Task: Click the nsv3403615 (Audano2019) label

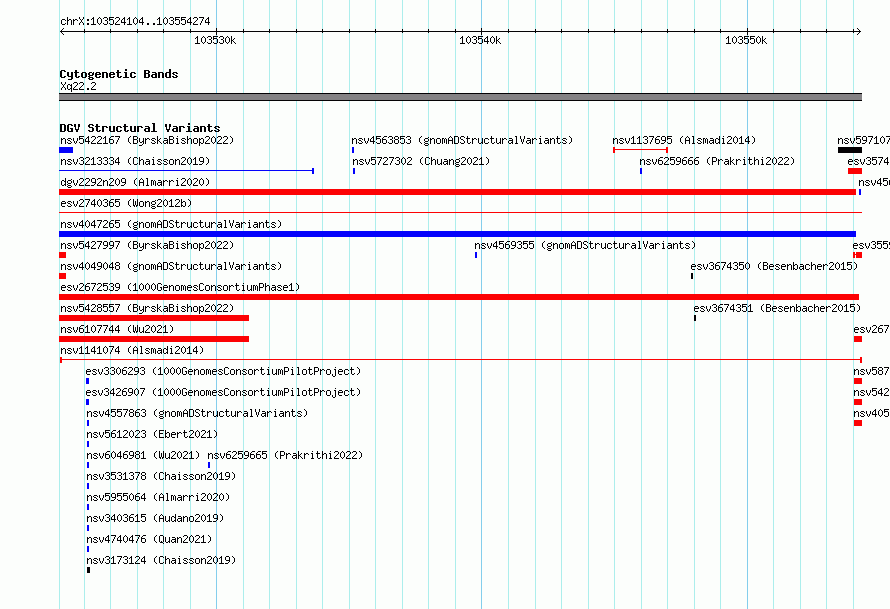Action: pyautogui.click(x=155, y=518)
